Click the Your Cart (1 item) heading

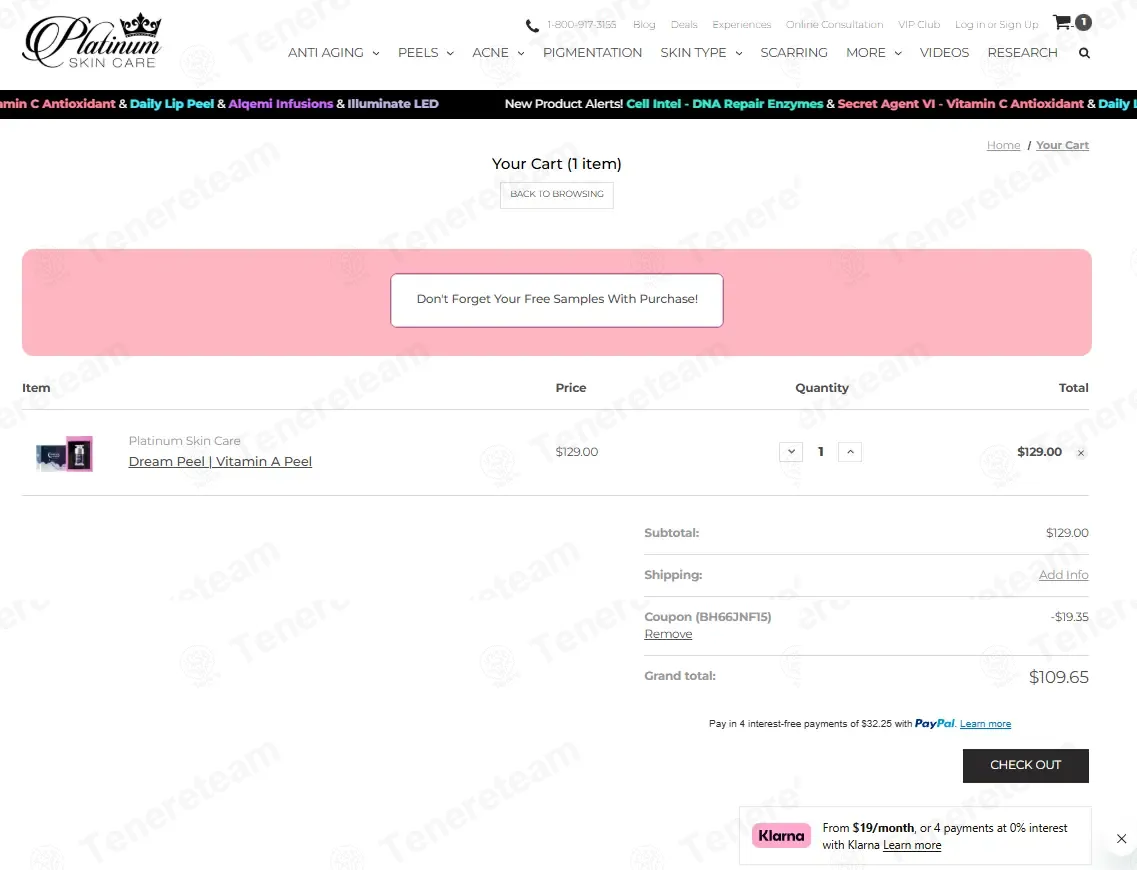point(556,164)
